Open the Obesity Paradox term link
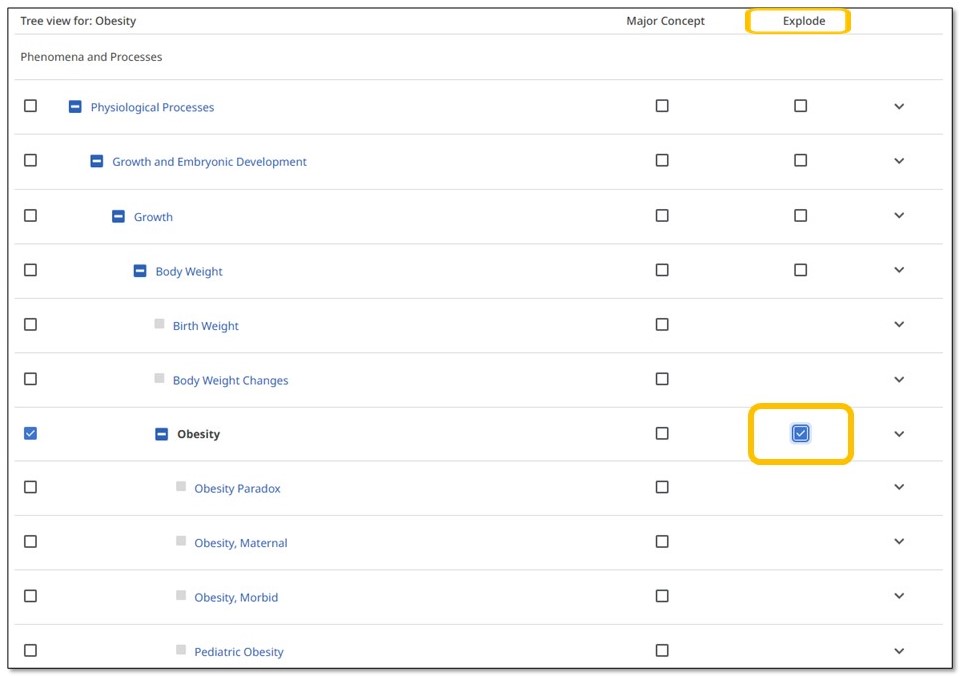Image resolution: width=962 pixels, height=676 pixels. (x=237, y=489)
